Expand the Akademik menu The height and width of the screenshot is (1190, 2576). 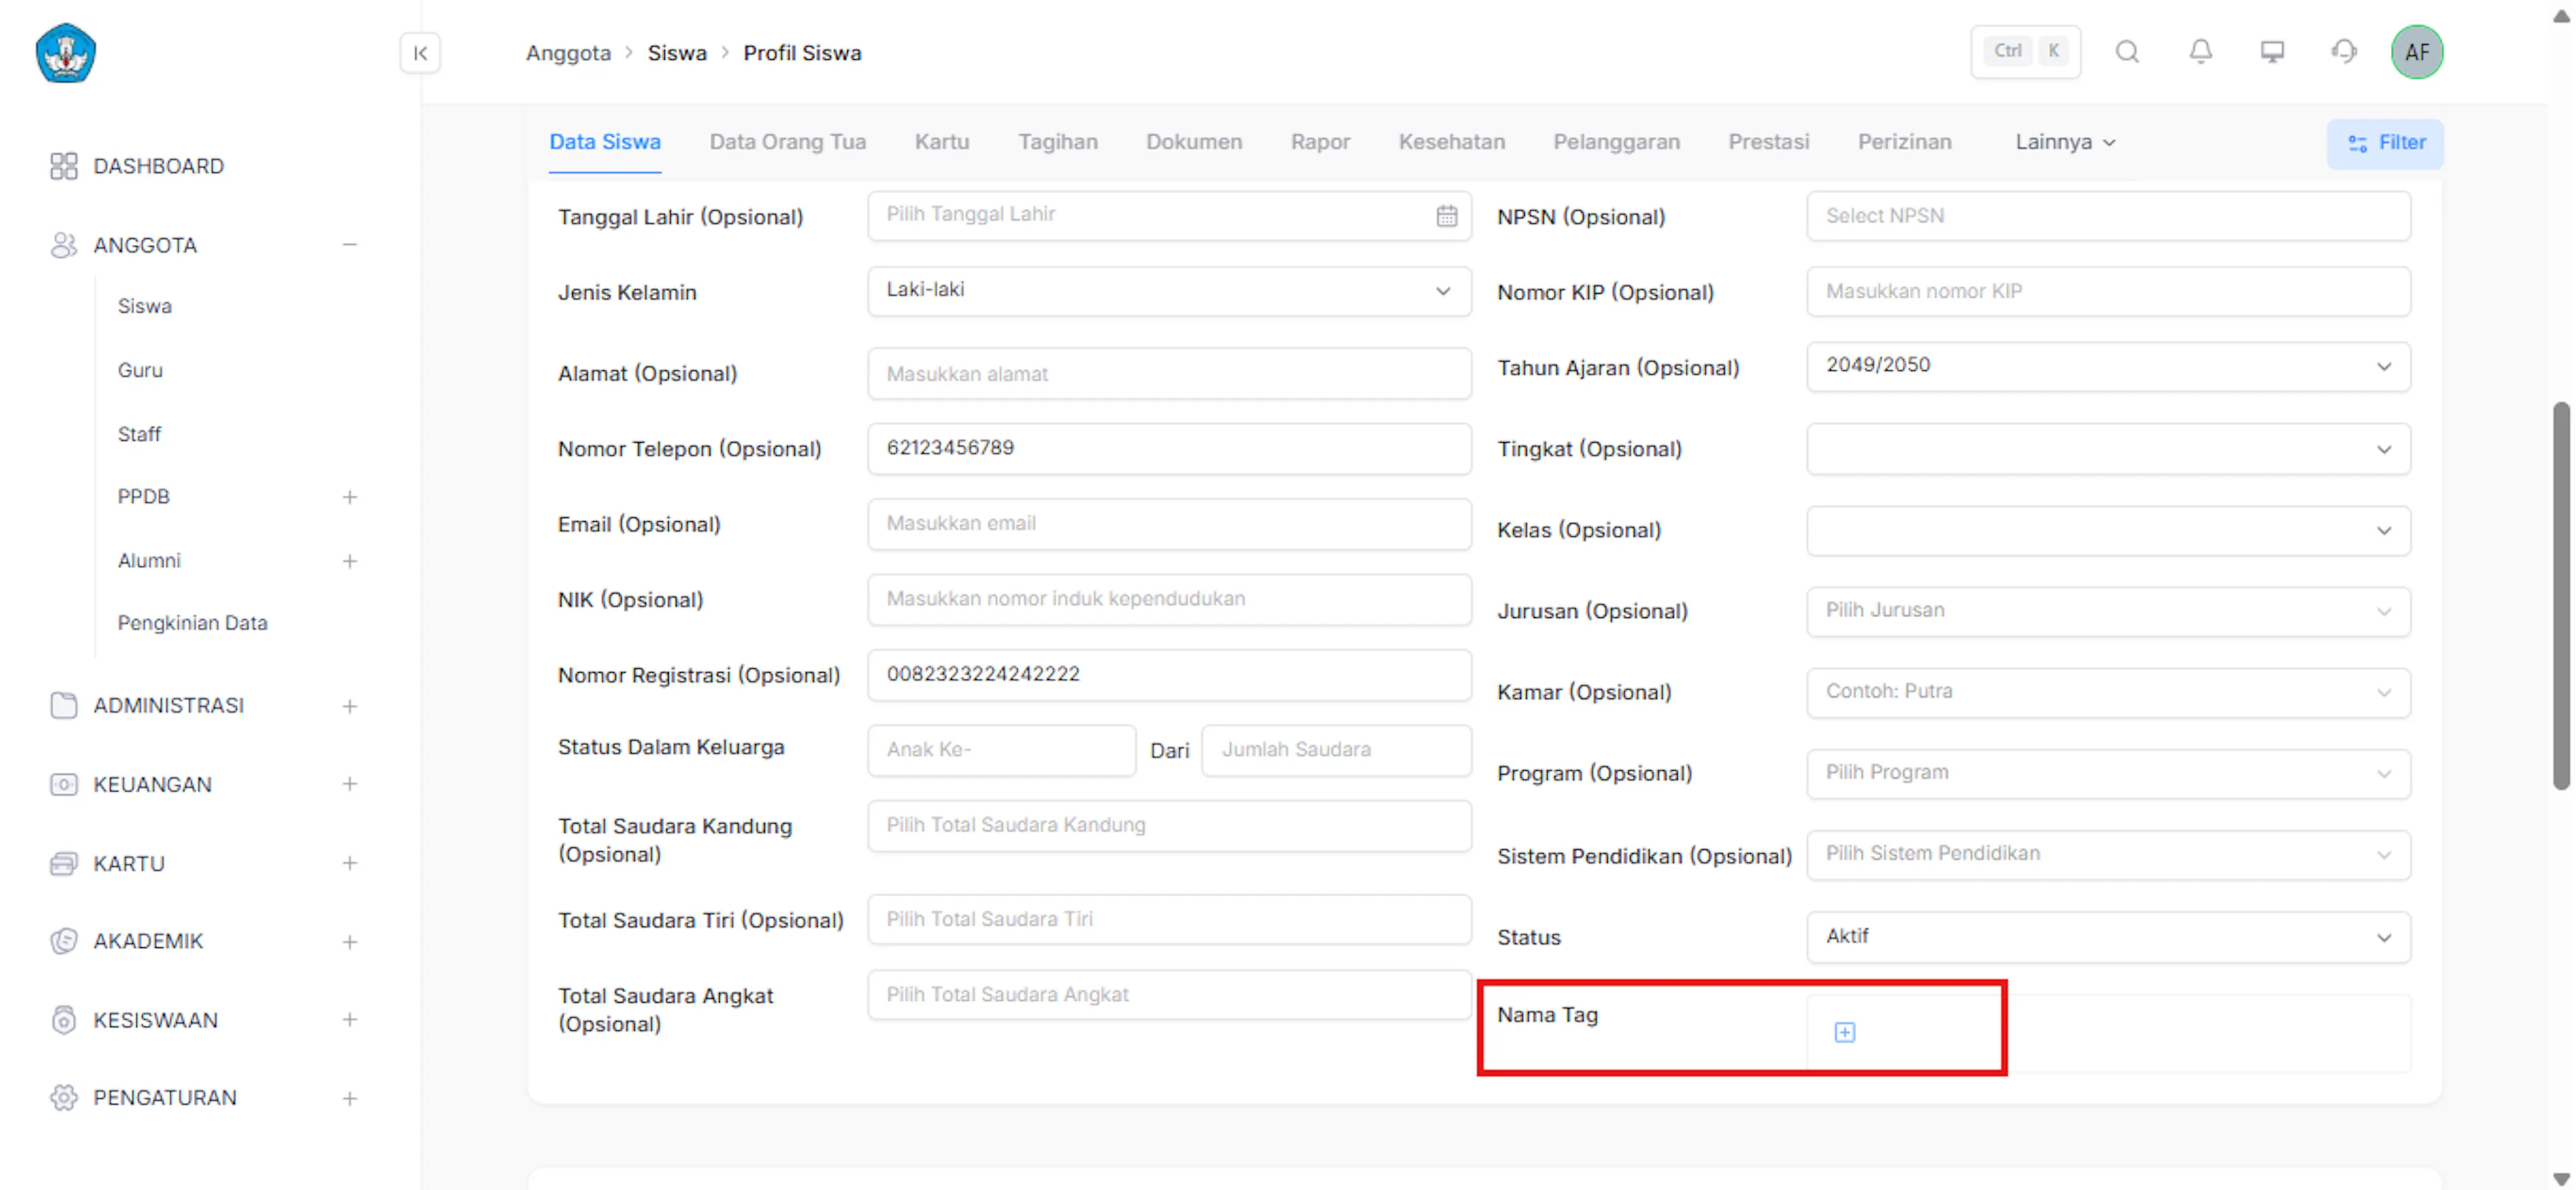[x=350, y=942]
